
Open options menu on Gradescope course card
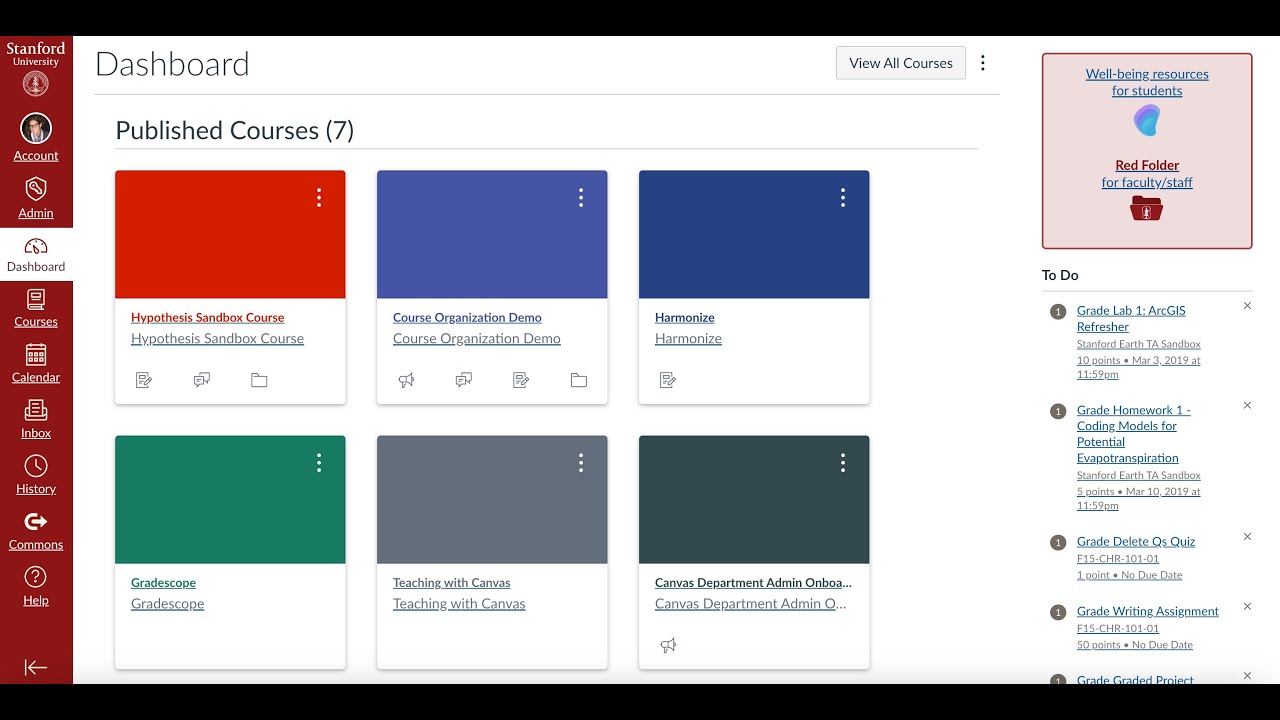point(319,462)
